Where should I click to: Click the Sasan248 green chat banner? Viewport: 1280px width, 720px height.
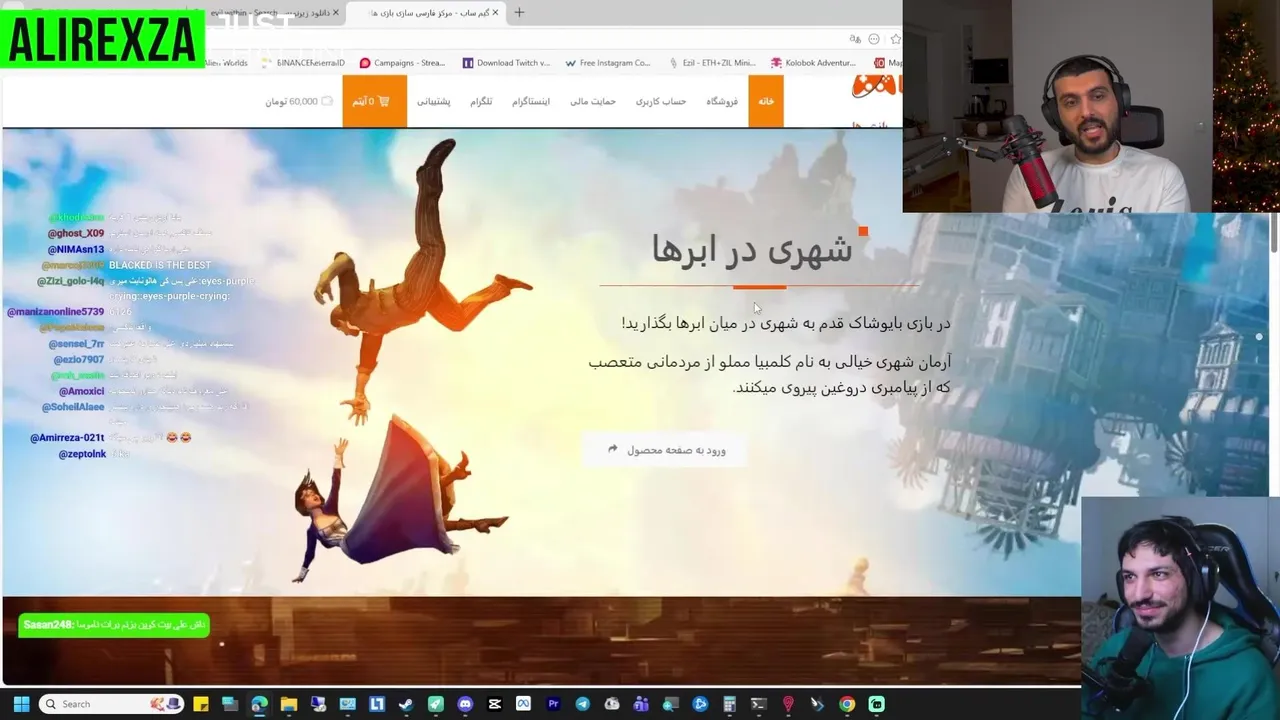(114, 625)
